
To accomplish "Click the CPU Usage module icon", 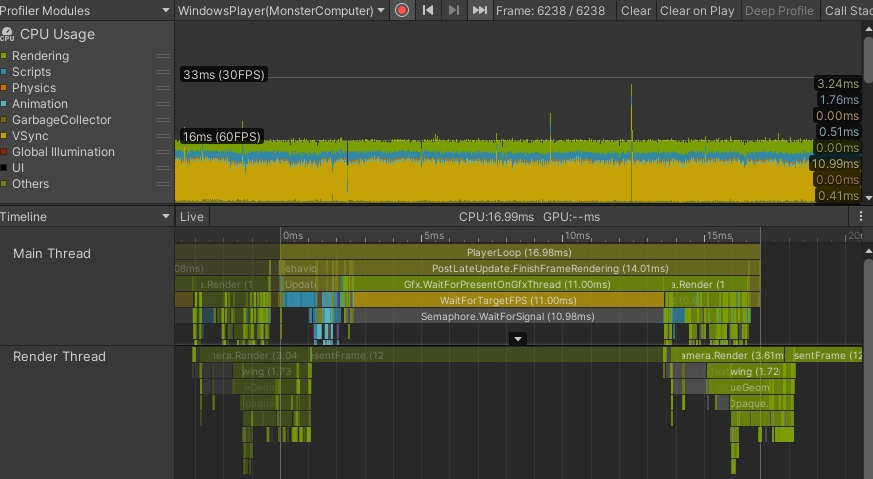I will pyautogui.click(x=8, y=34).
